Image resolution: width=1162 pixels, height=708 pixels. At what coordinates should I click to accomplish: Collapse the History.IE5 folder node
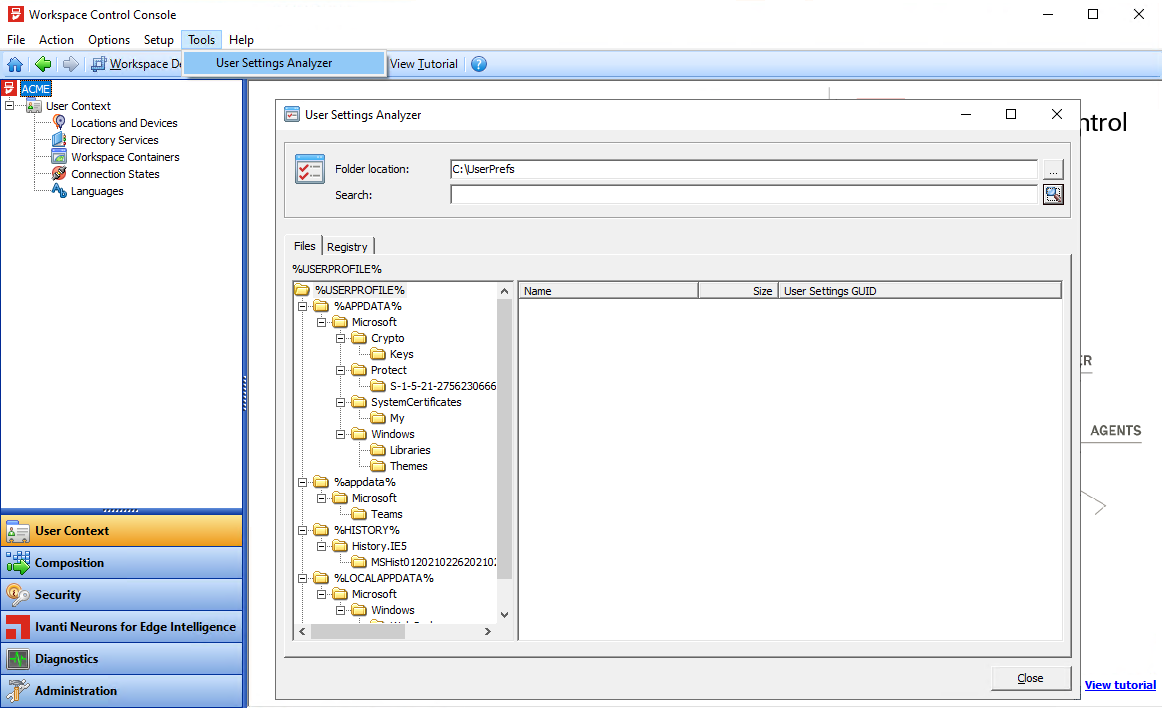tap(322, 546)
